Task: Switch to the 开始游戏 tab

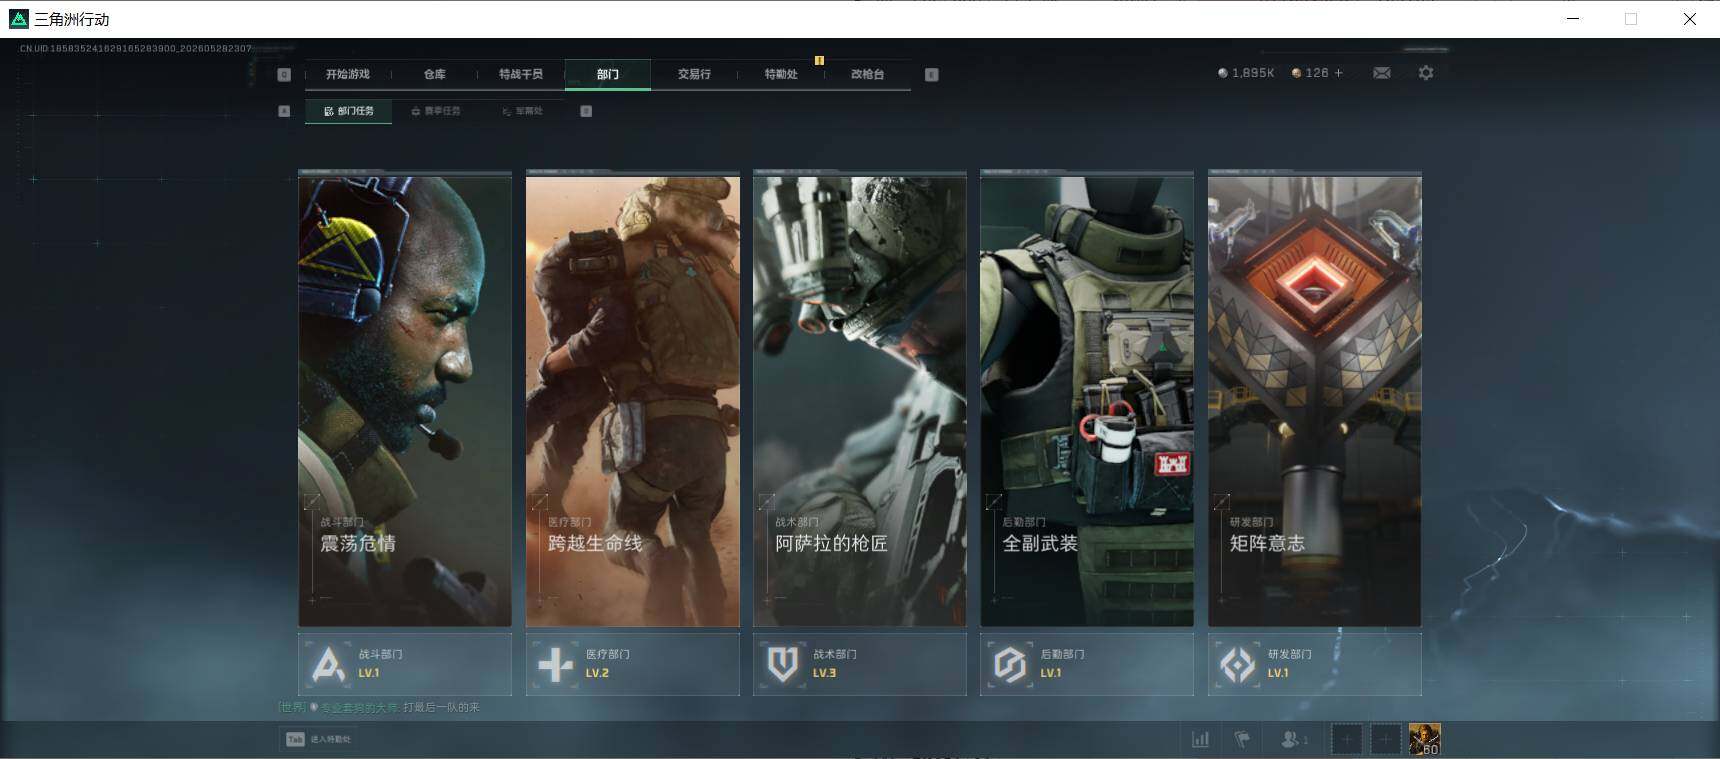Action: (x=347, y=74)
